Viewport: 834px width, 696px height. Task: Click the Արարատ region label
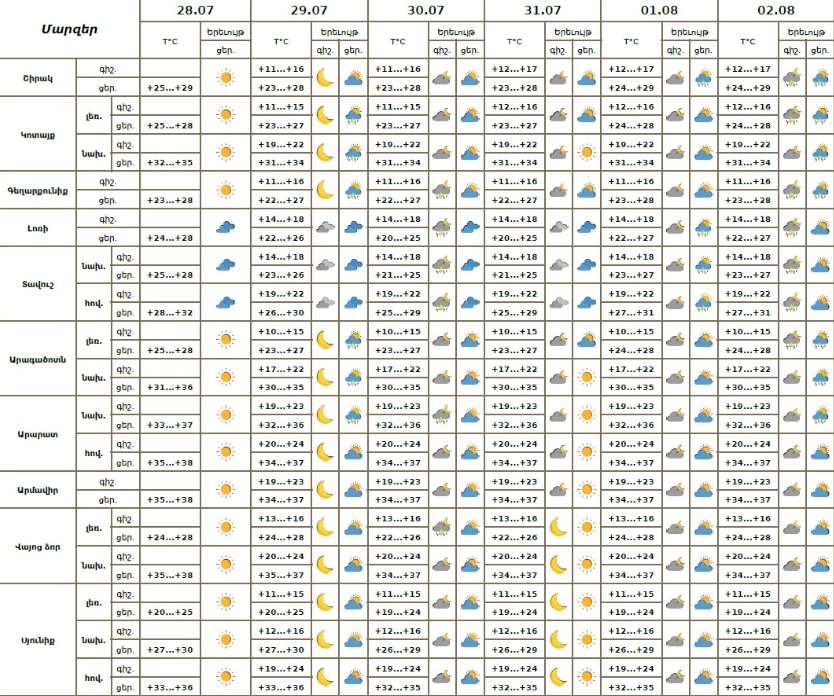click(38, 434)
